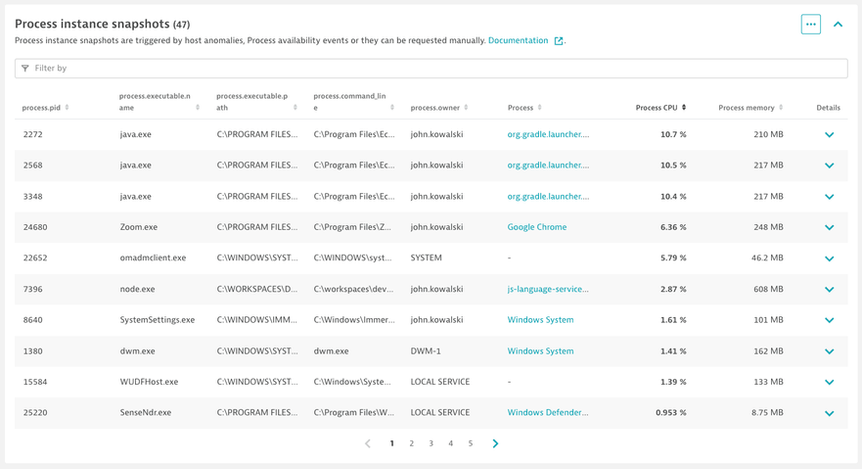Jump to page 5 of results

click(470, 443)
